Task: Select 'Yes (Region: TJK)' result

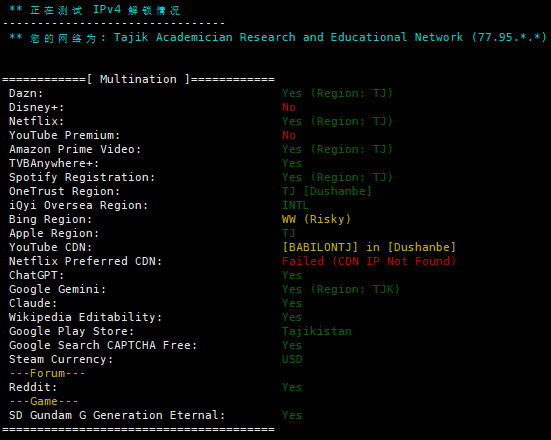Action: pos(341,289)
